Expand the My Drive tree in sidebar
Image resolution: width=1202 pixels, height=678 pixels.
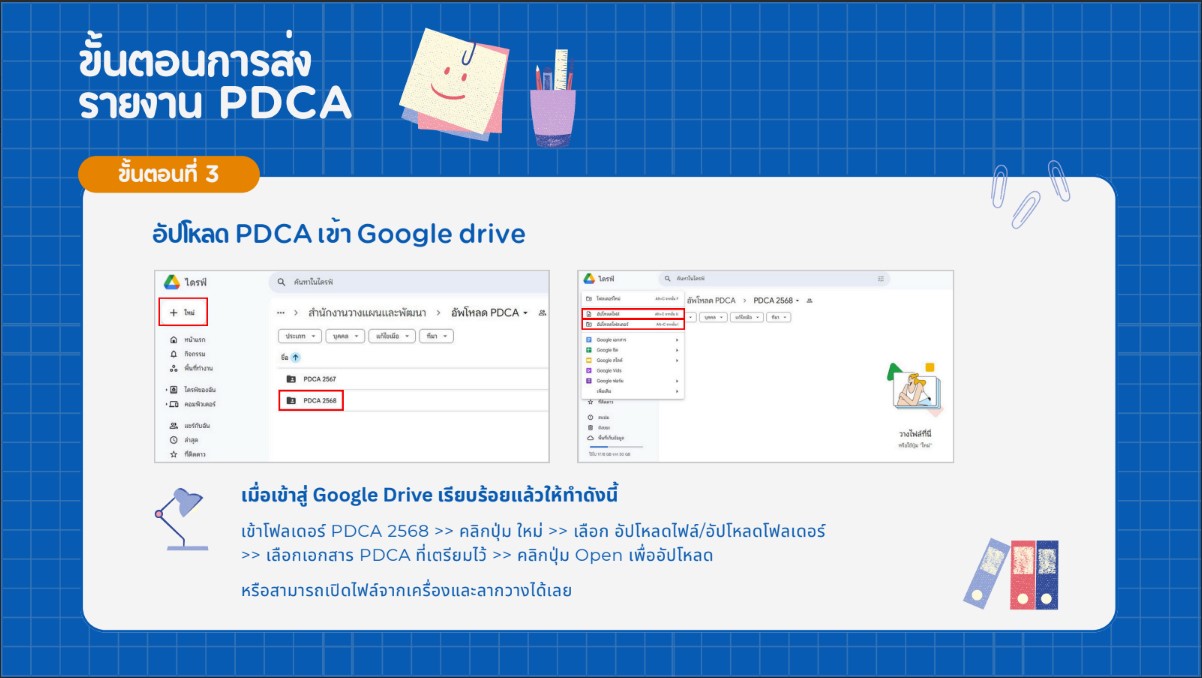(x=166, y=389)
